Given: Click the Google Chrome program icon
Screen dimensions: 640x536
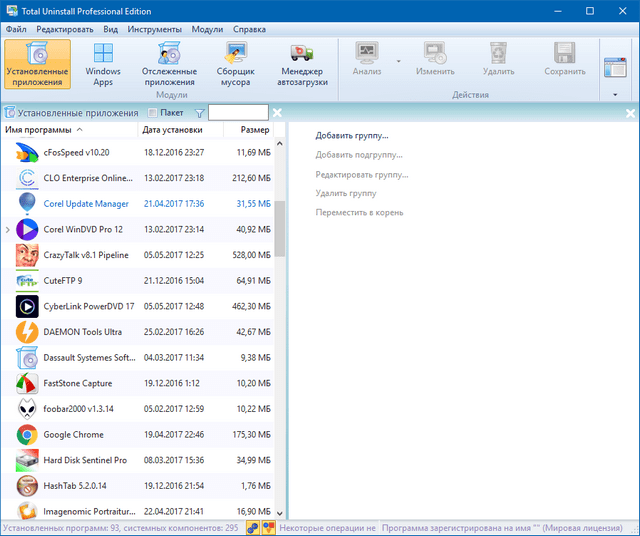Looking at the screenshot, I should pos(28,435).
